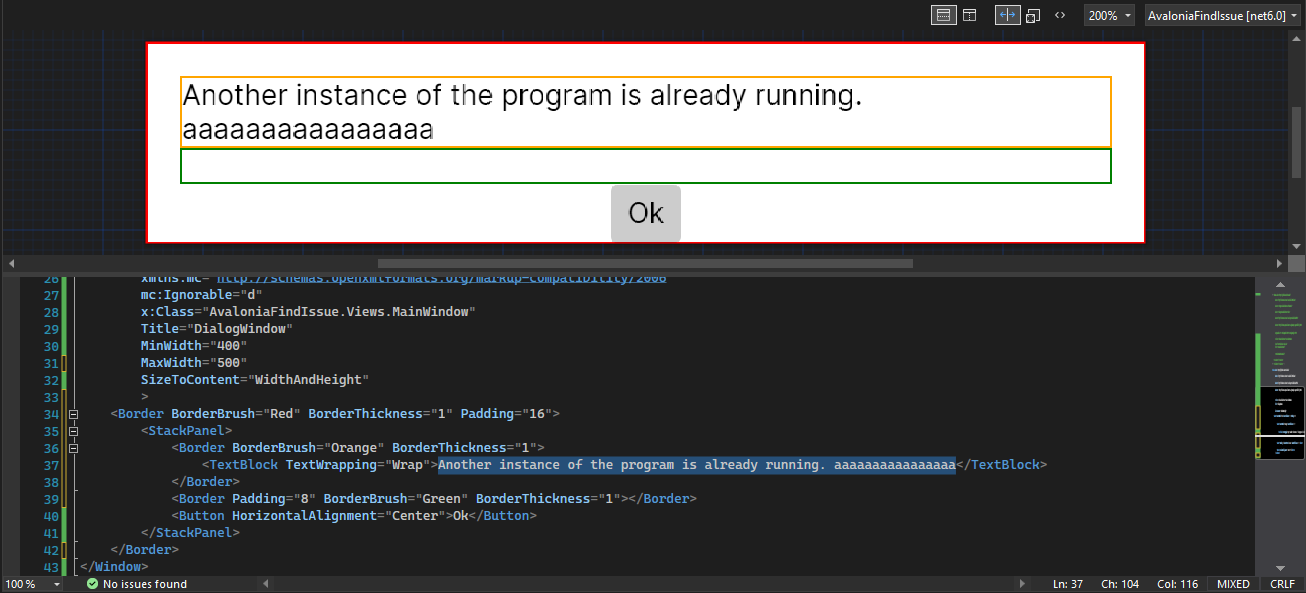The image size is (1306, 593).
Task: Open XAML code view via the <> icon
Action: click(x=1059, y=14)
